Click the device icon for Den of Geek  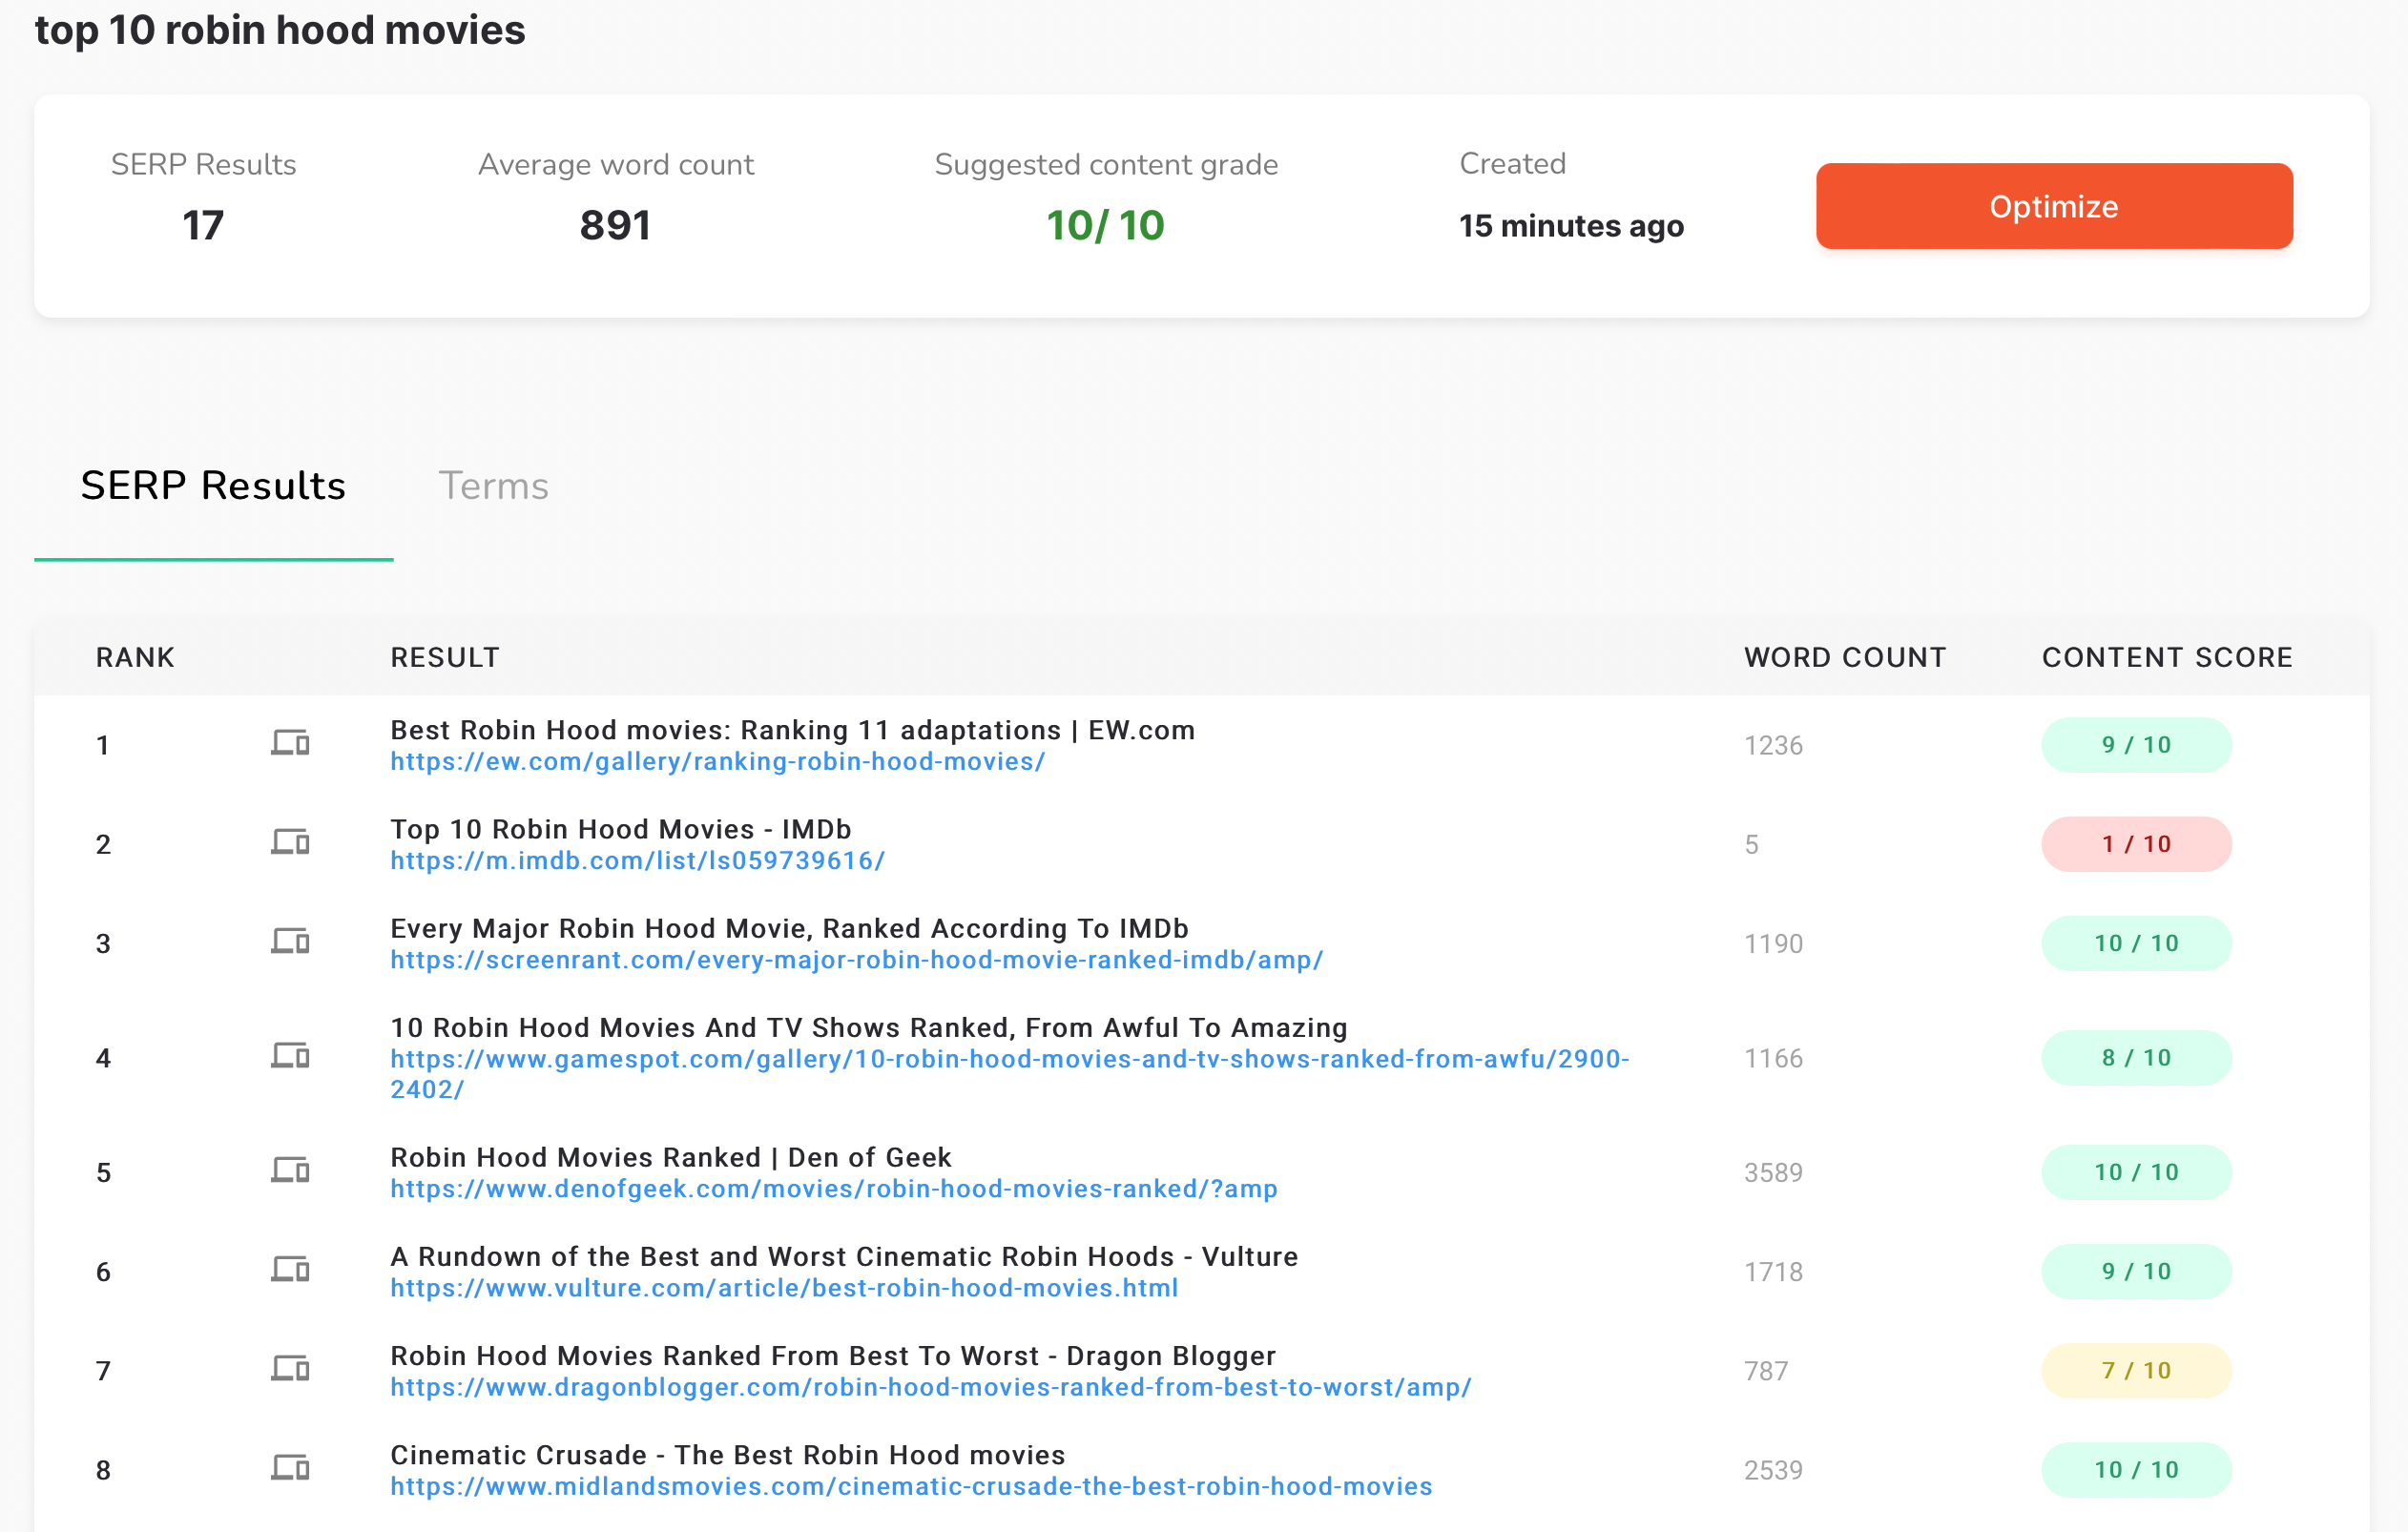pos(290,1171)
